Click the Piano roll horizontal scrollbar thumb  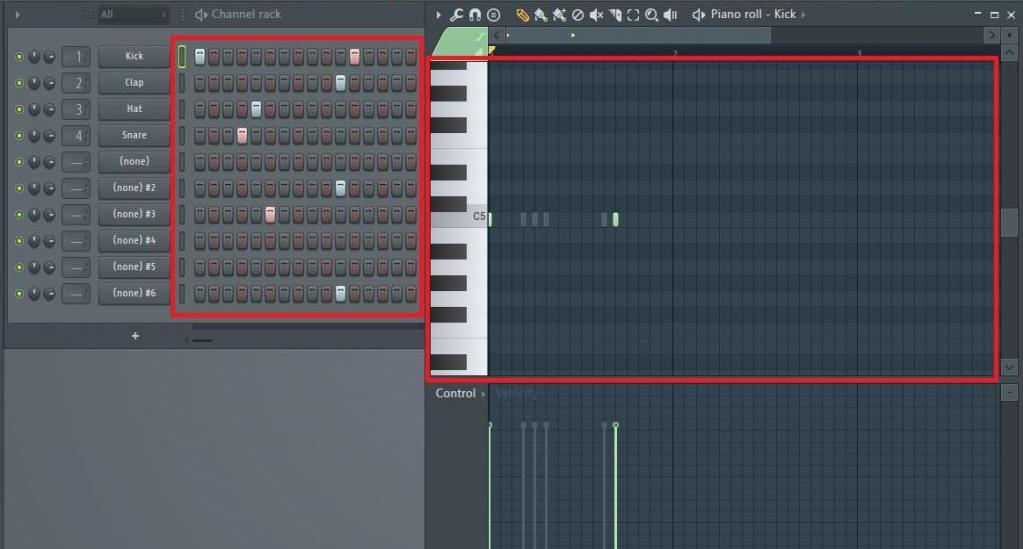638,35
